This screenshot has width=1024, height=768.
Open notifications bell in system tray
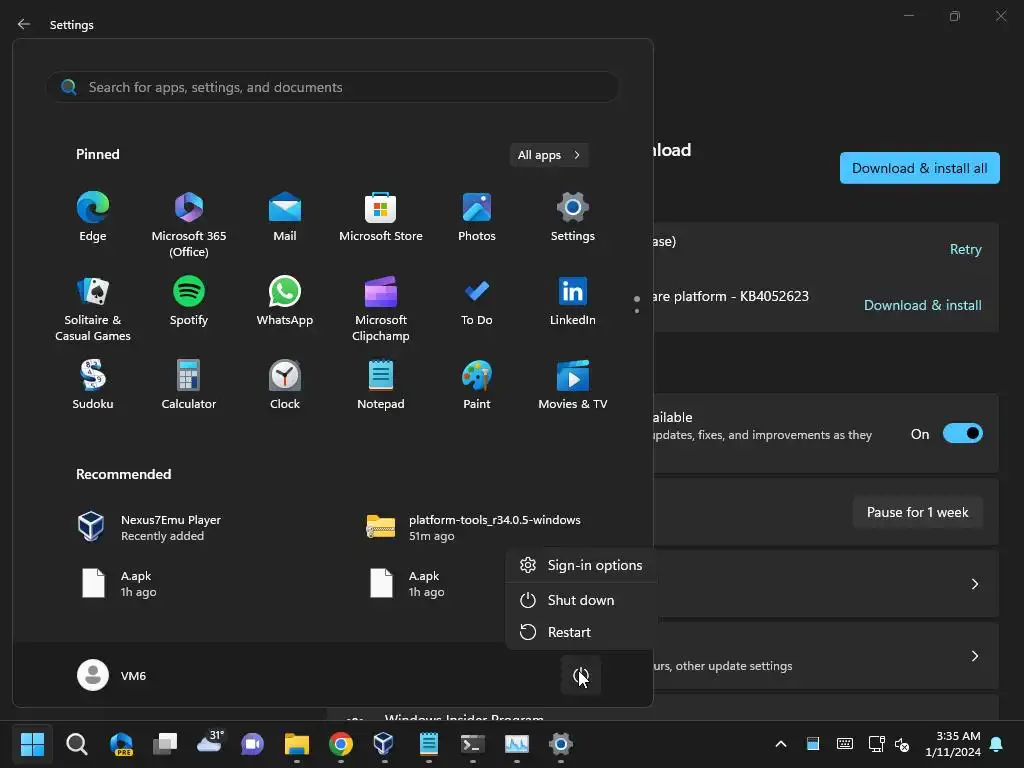996,744
